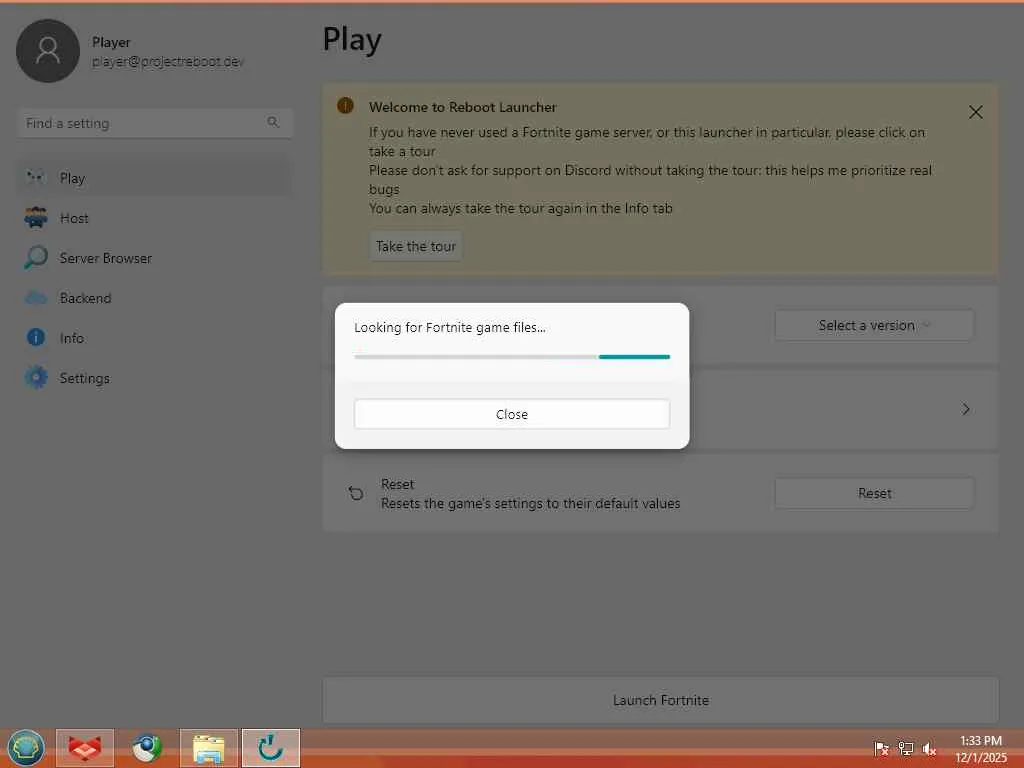Viewport: 1024px width, 768px height.
Task: Expand the row with right chevron
Action: click(x=965, y=409)
